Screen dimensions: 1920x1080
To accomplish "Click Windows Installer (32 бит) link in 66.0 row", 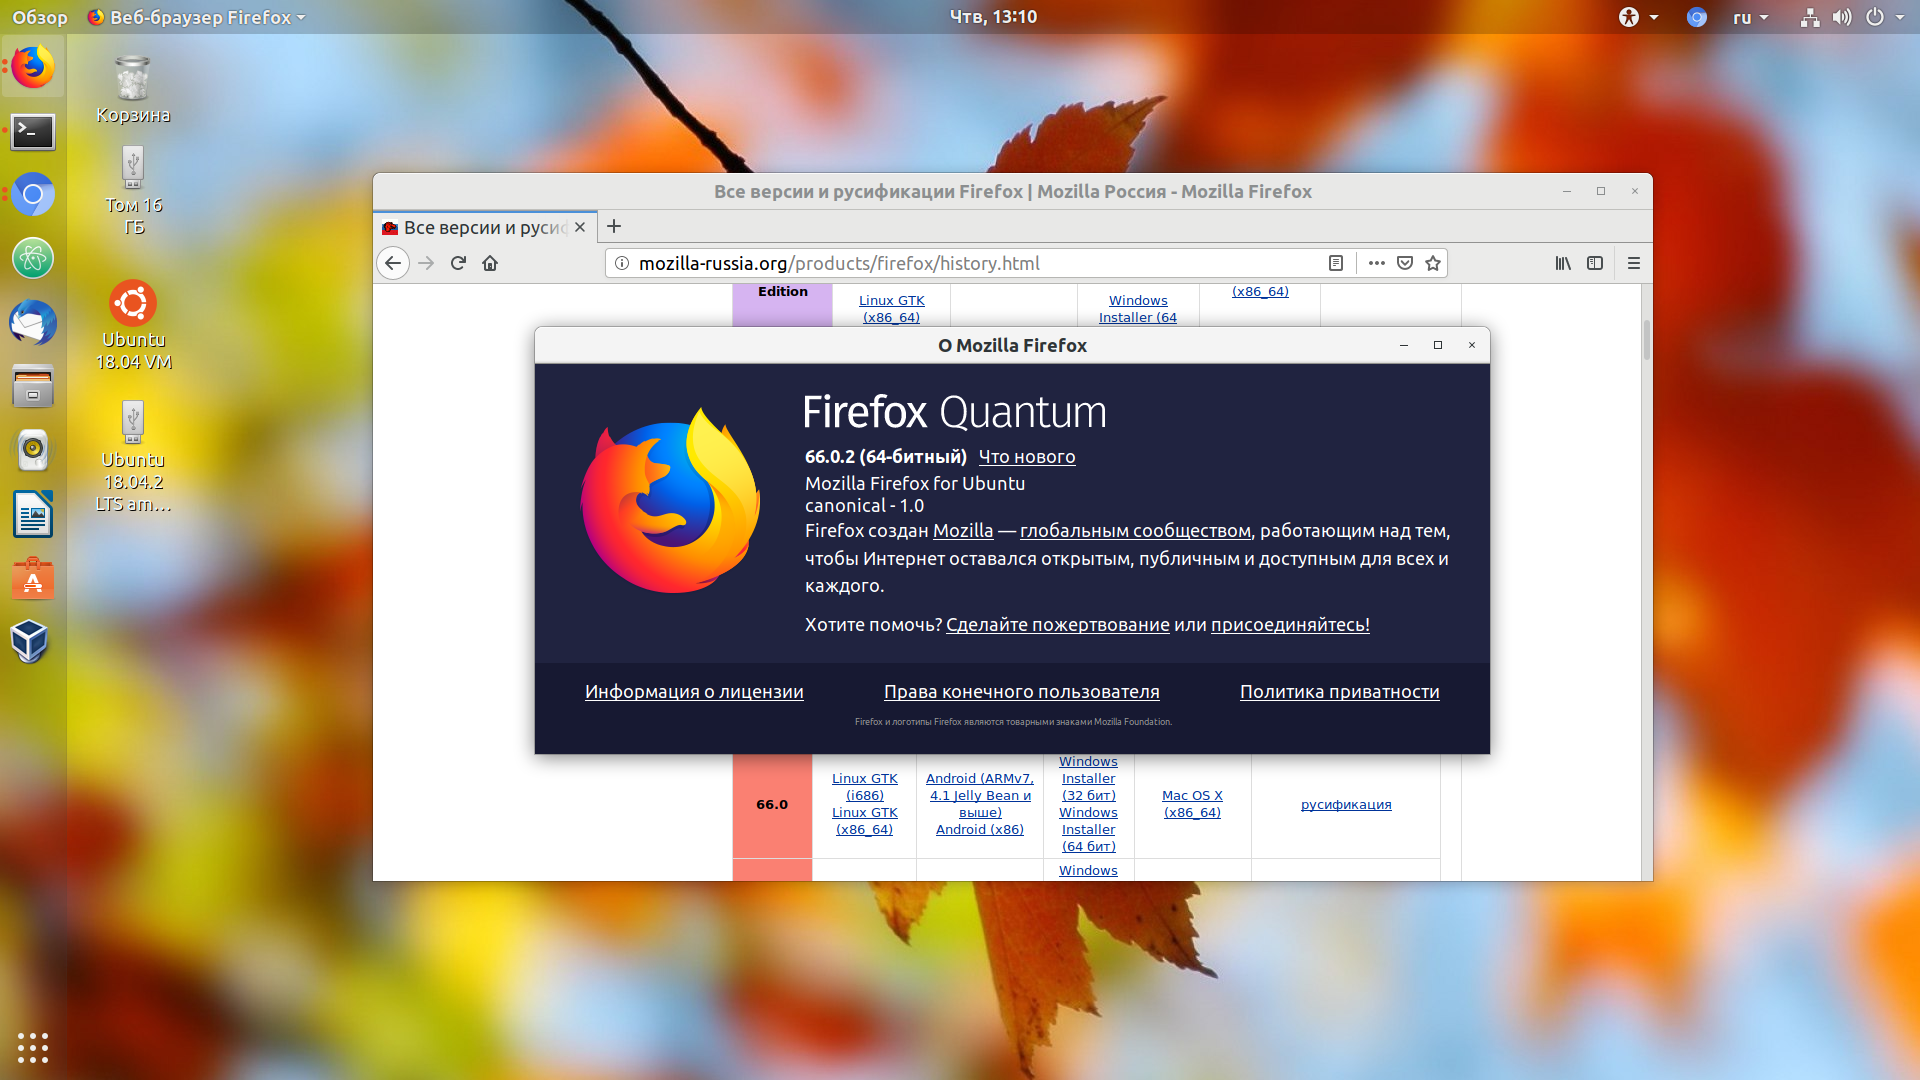I will coord(1088,779).
